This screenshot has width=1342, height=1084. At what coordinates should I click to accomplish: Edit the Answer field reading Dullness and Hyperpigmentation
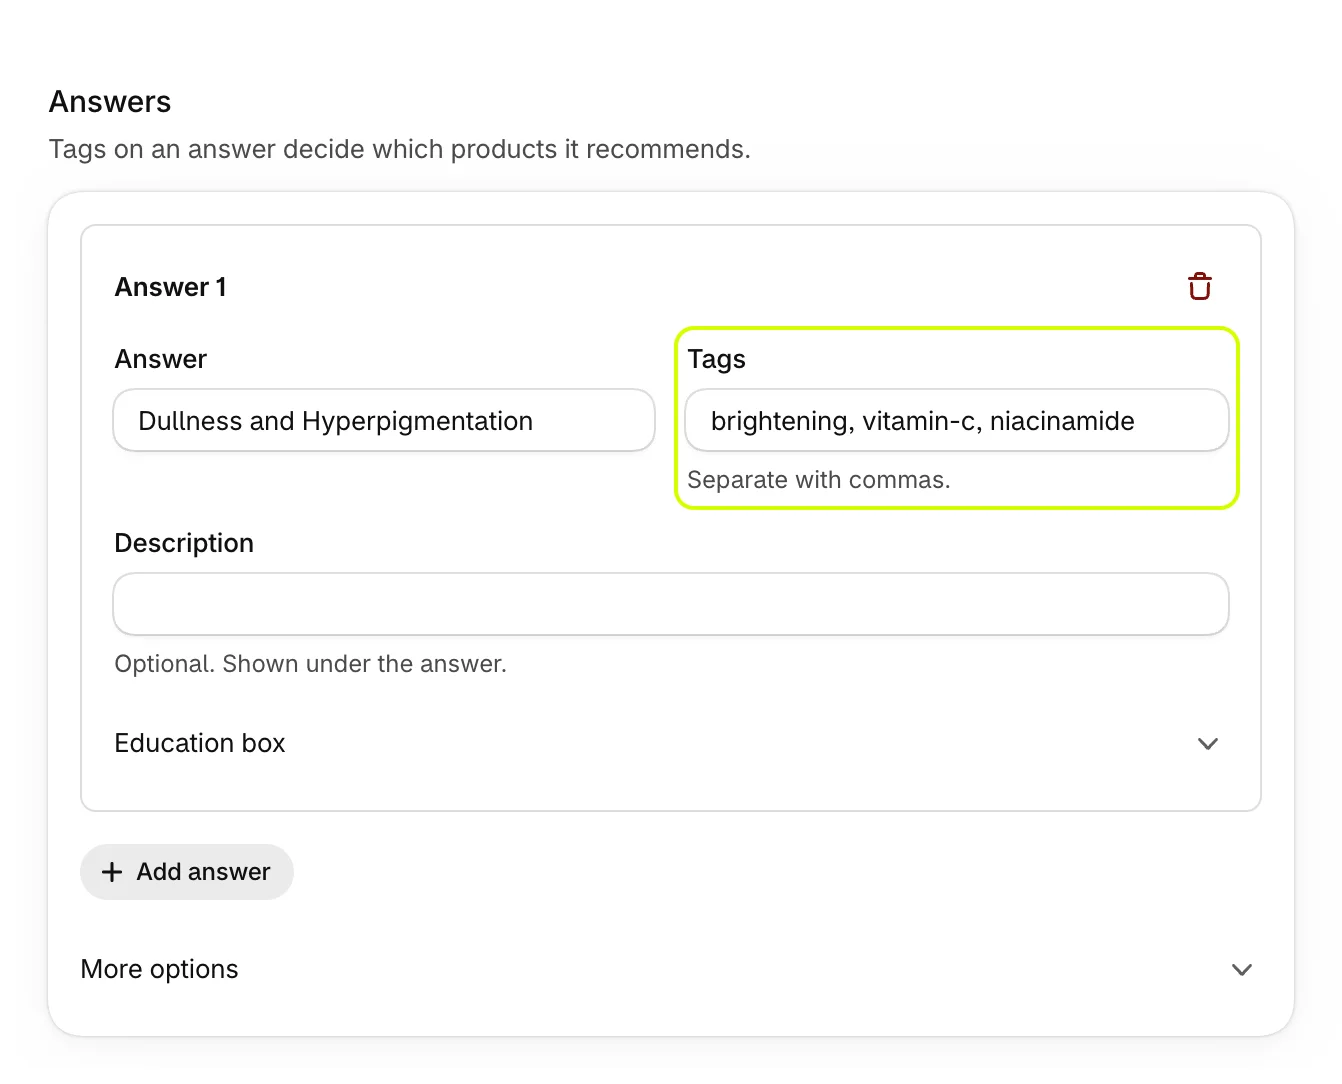point(384,421)
